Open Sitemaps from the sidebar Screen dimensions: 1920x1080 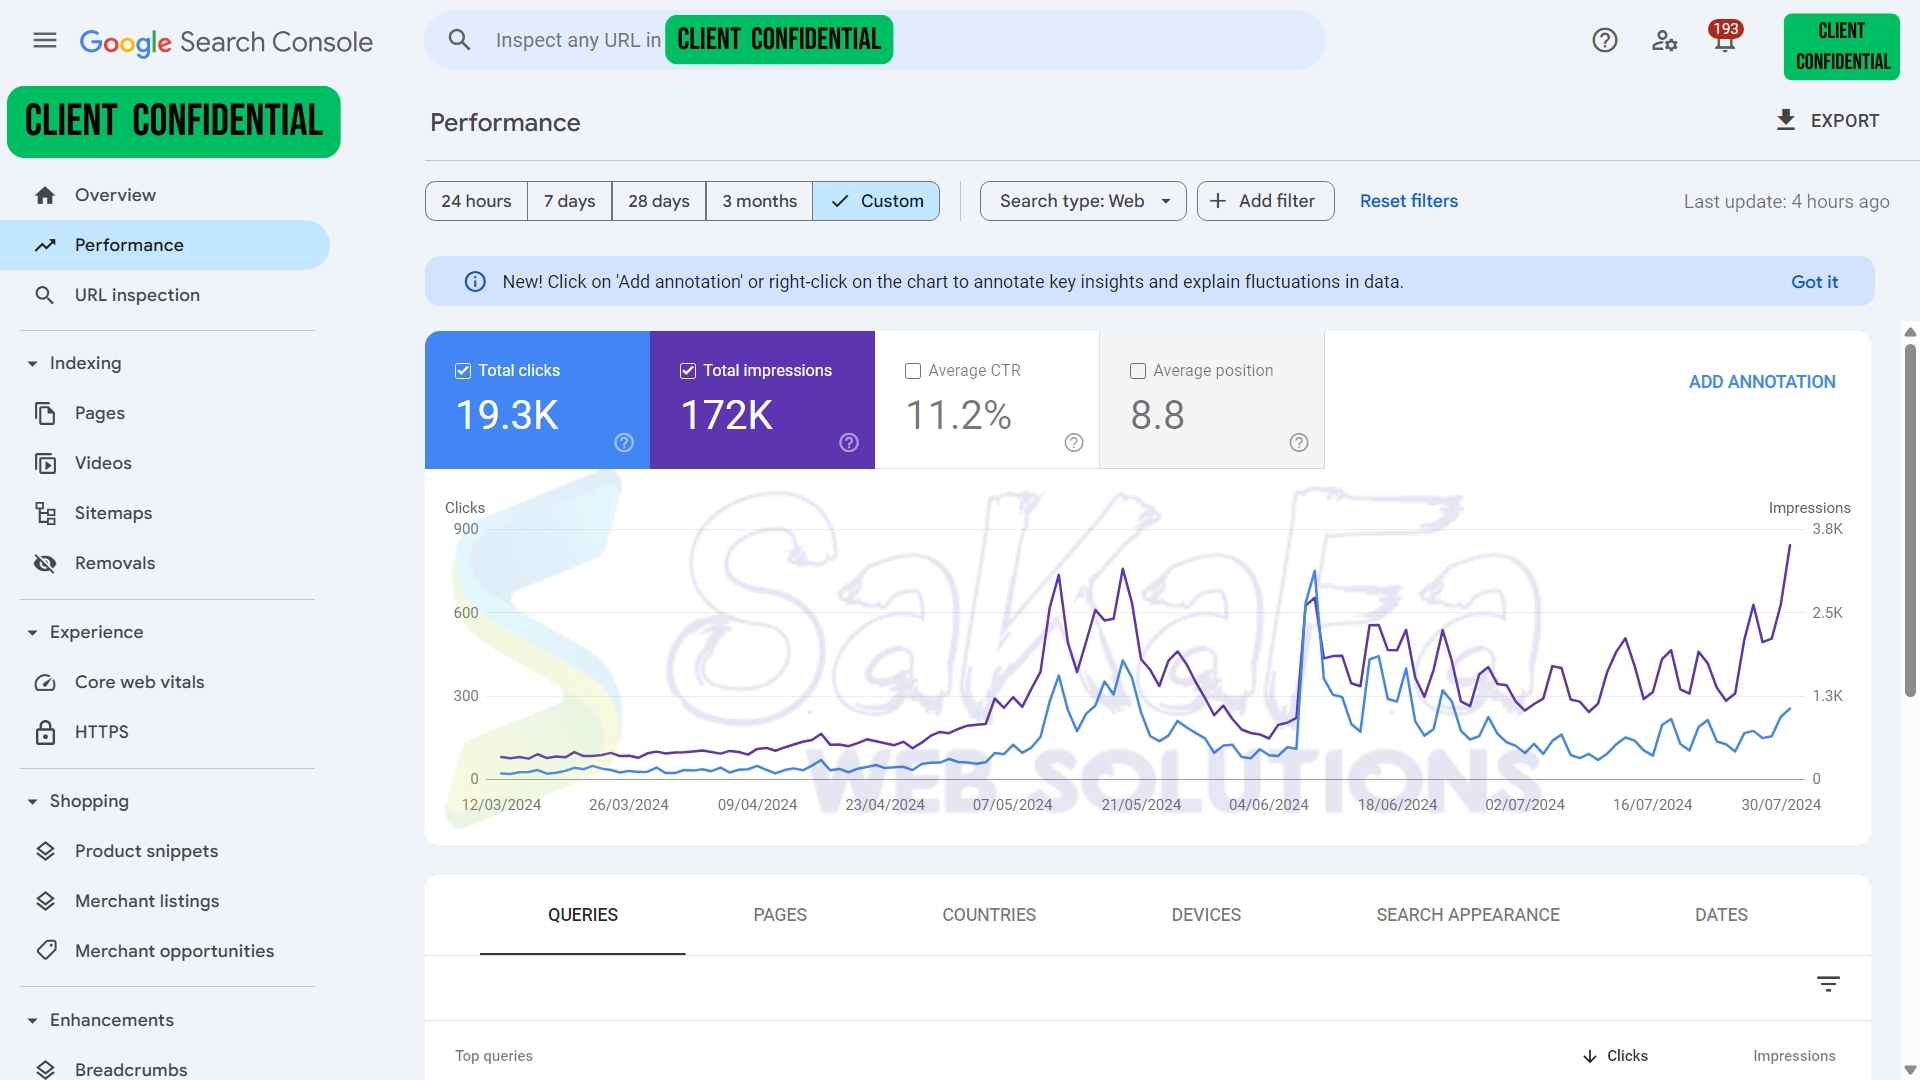point(113,513)
